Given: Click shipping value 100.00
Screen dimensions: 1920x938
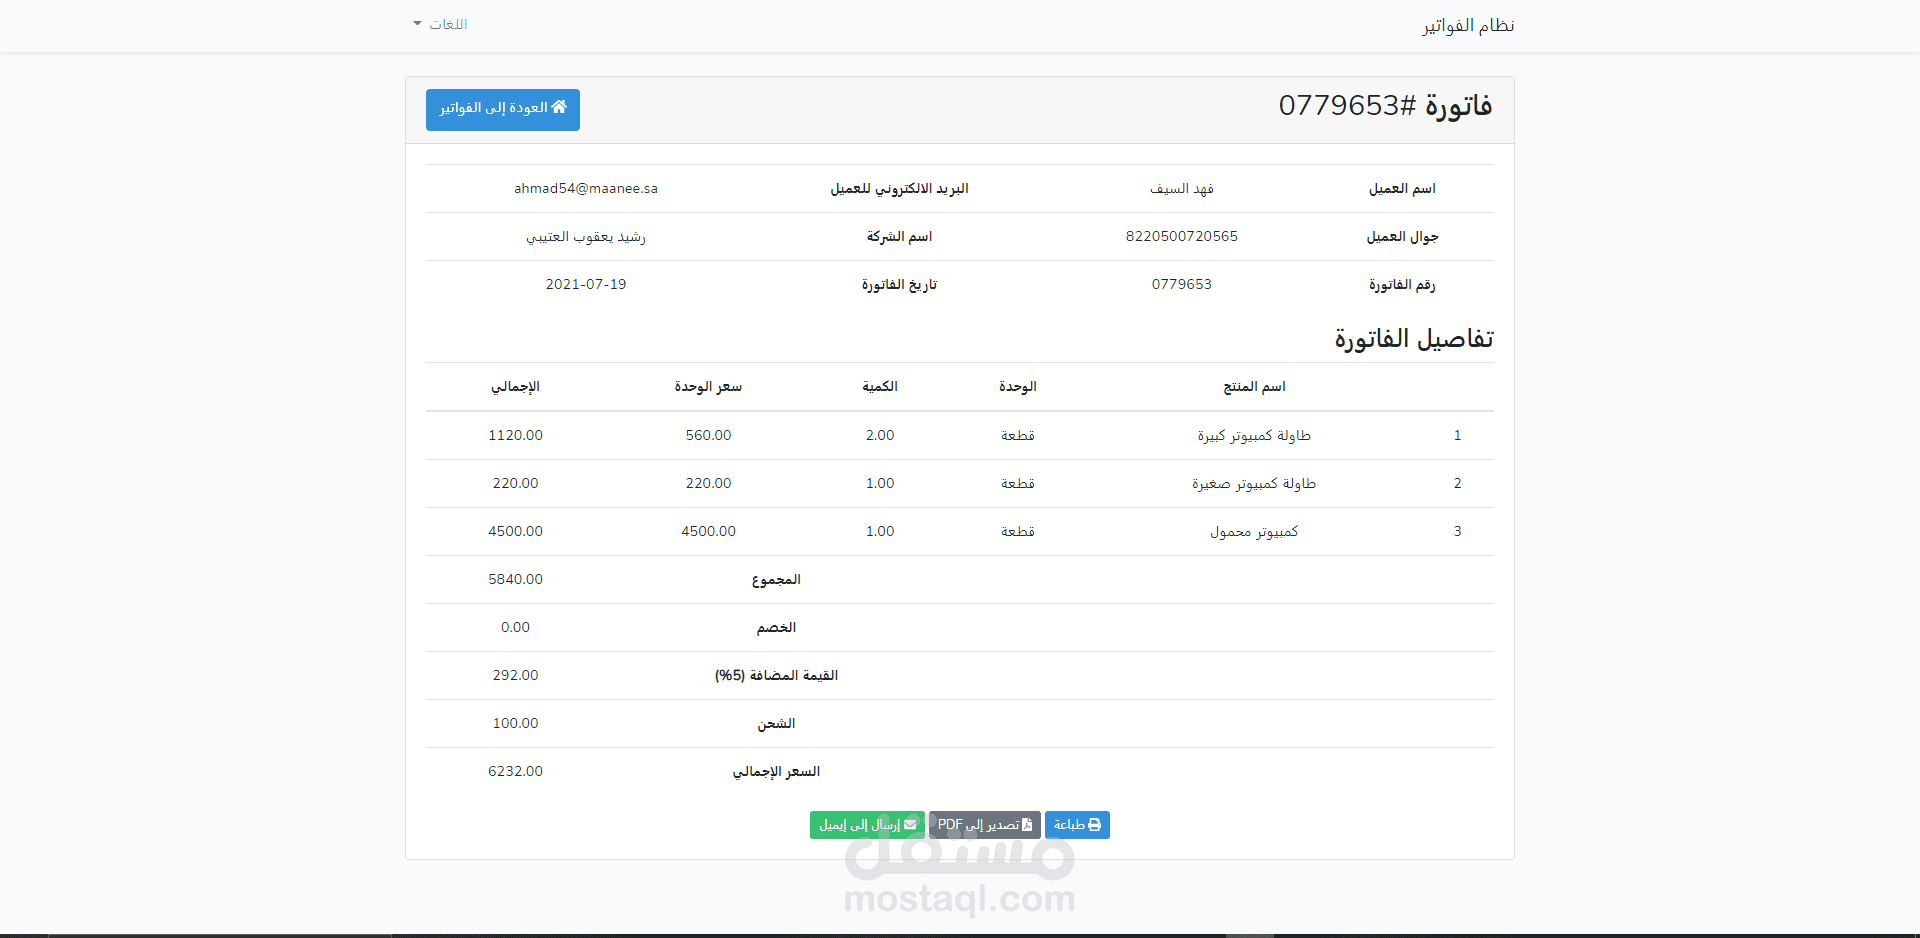Looking at the screenshot, I should click(515, 723).
